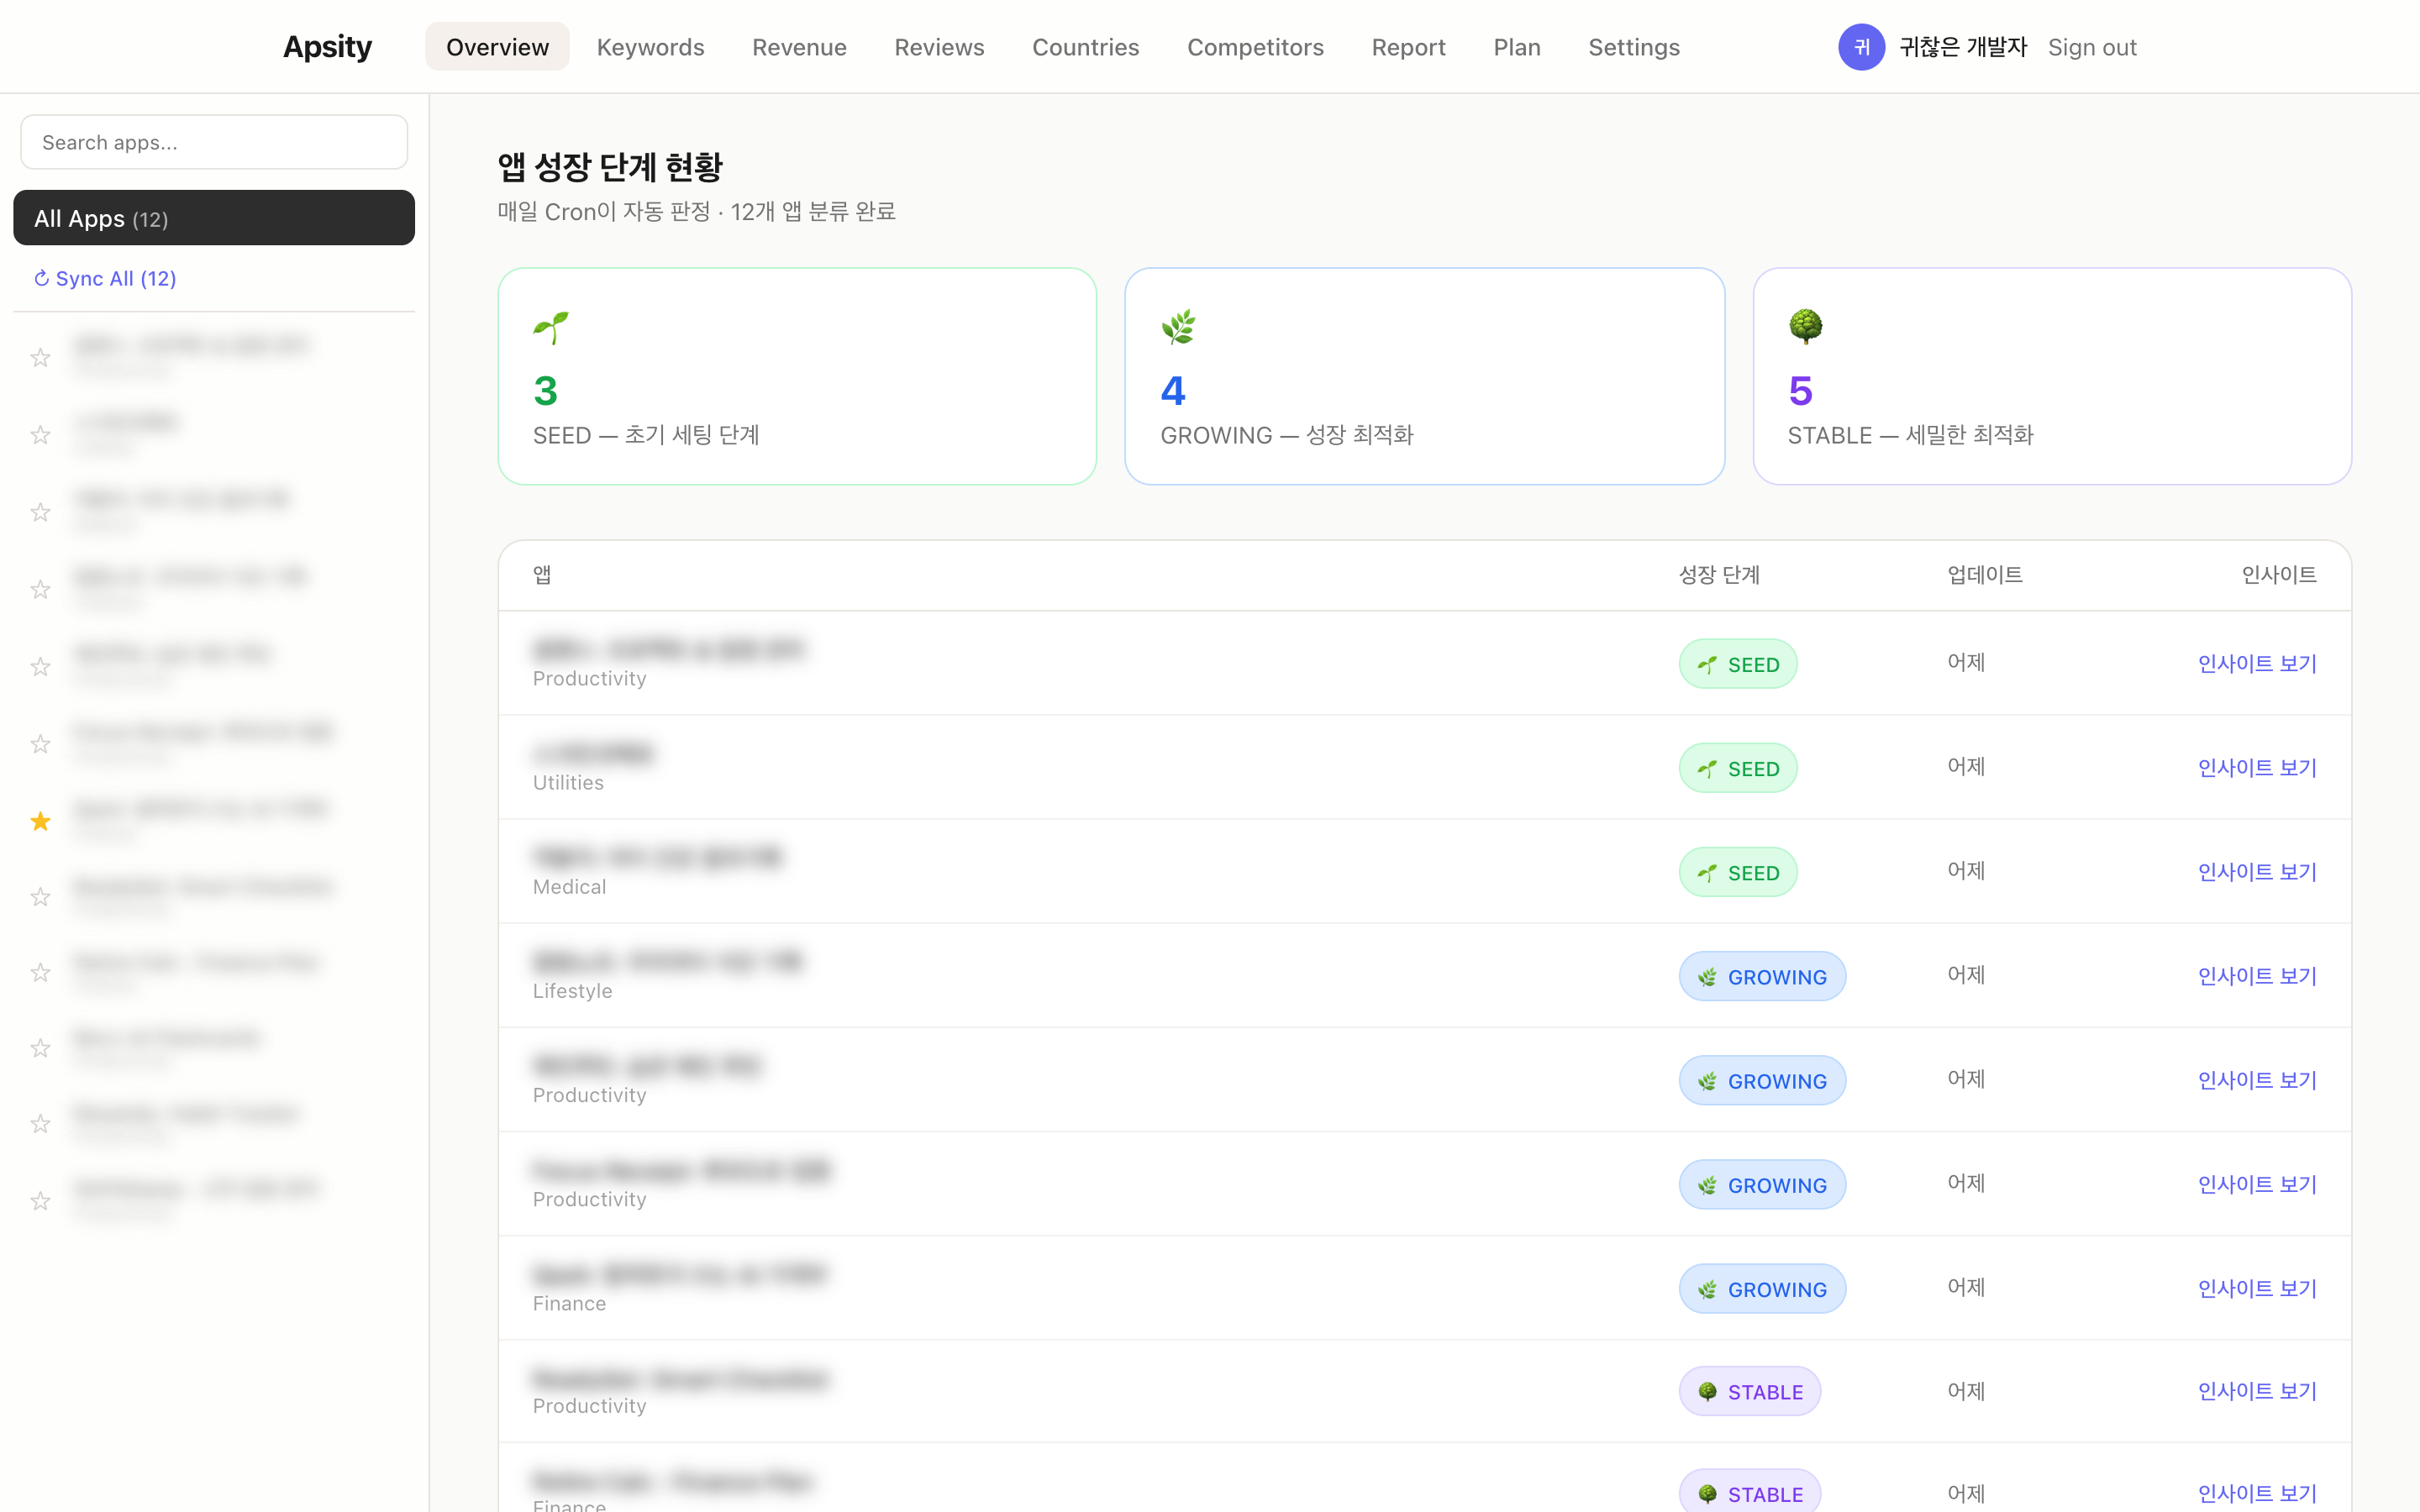
Task: Click the purple user avatar icon
Action: 1861,47
